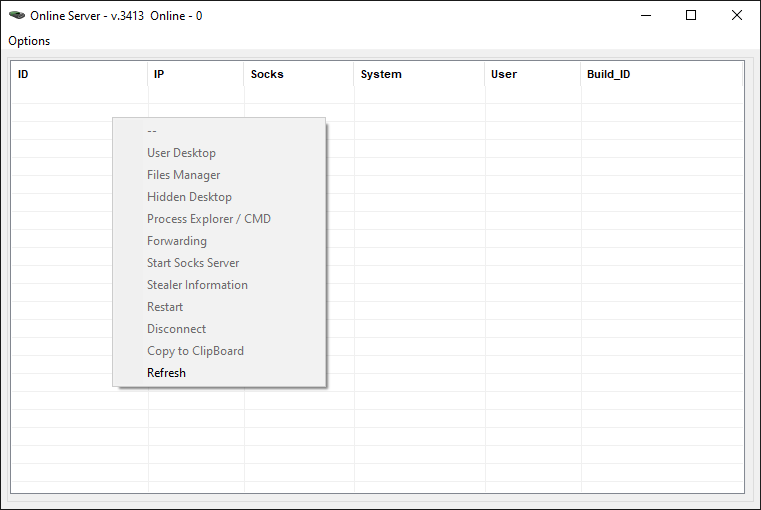Pick Hidden Desktop menu entry
The image size is (761, 510).
tap(219, 197)
